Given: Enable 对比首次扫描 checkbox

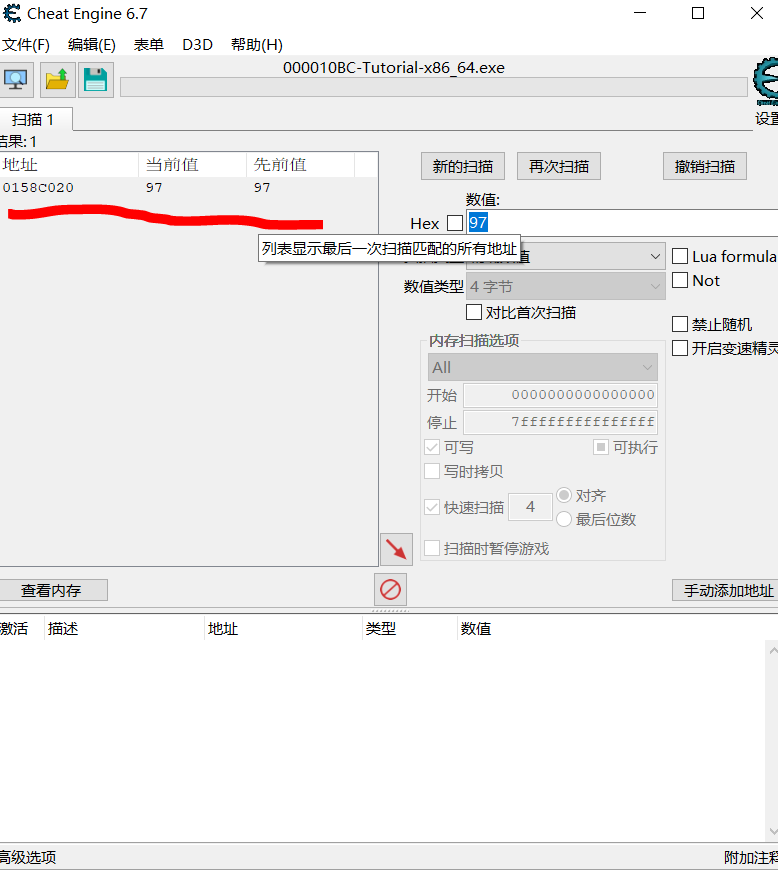Looking at the screenshot, I should 474,313.
